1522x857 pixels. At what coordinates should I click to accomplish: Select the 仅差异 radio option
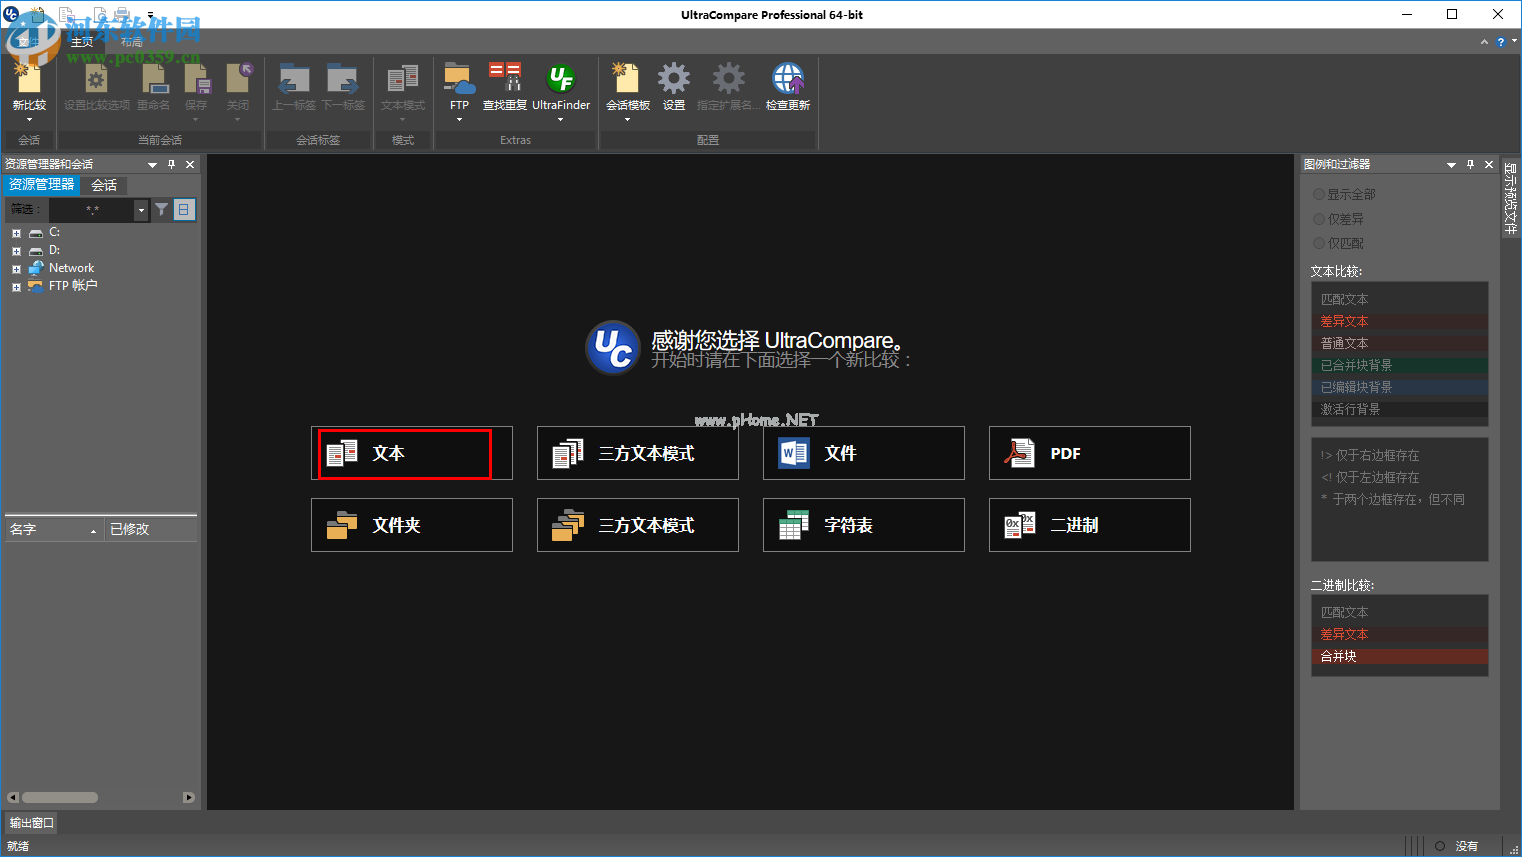click(x=1319, y=219)
